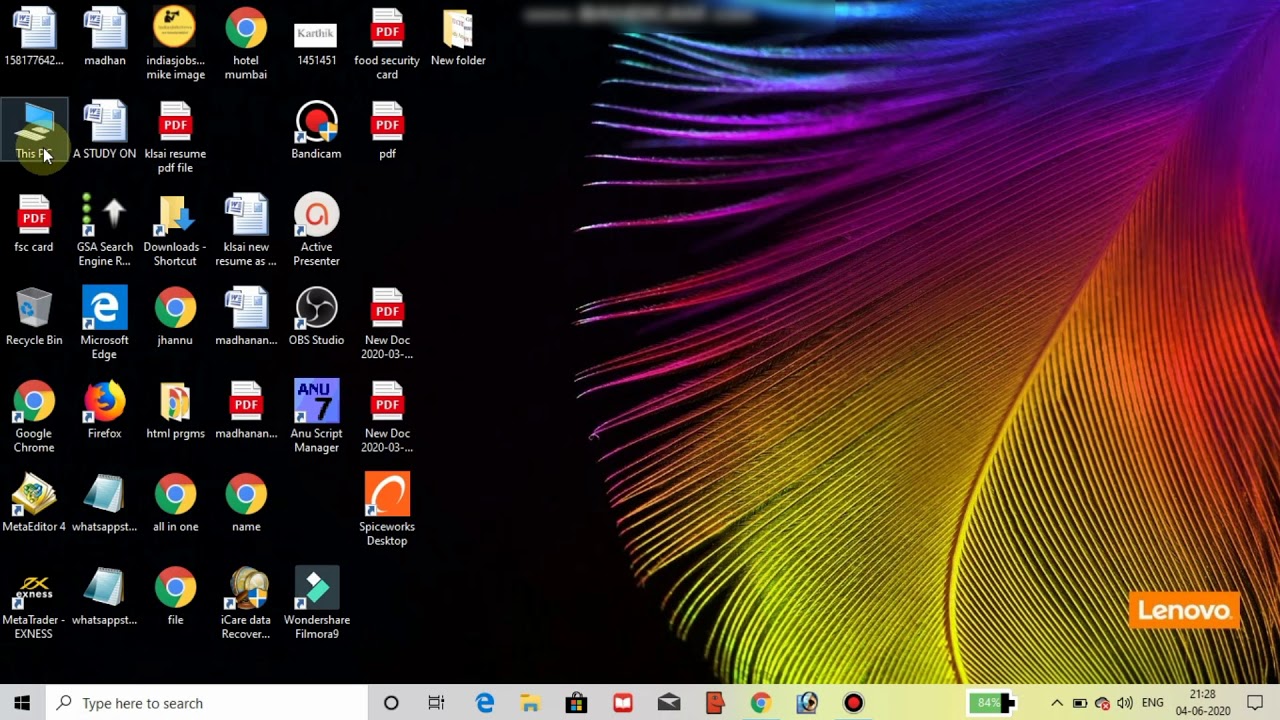This screenshot has height=720, width=1280.
Task: Select the Microsoft Edge desktop shortcut
Action: [x=104, y=323]
